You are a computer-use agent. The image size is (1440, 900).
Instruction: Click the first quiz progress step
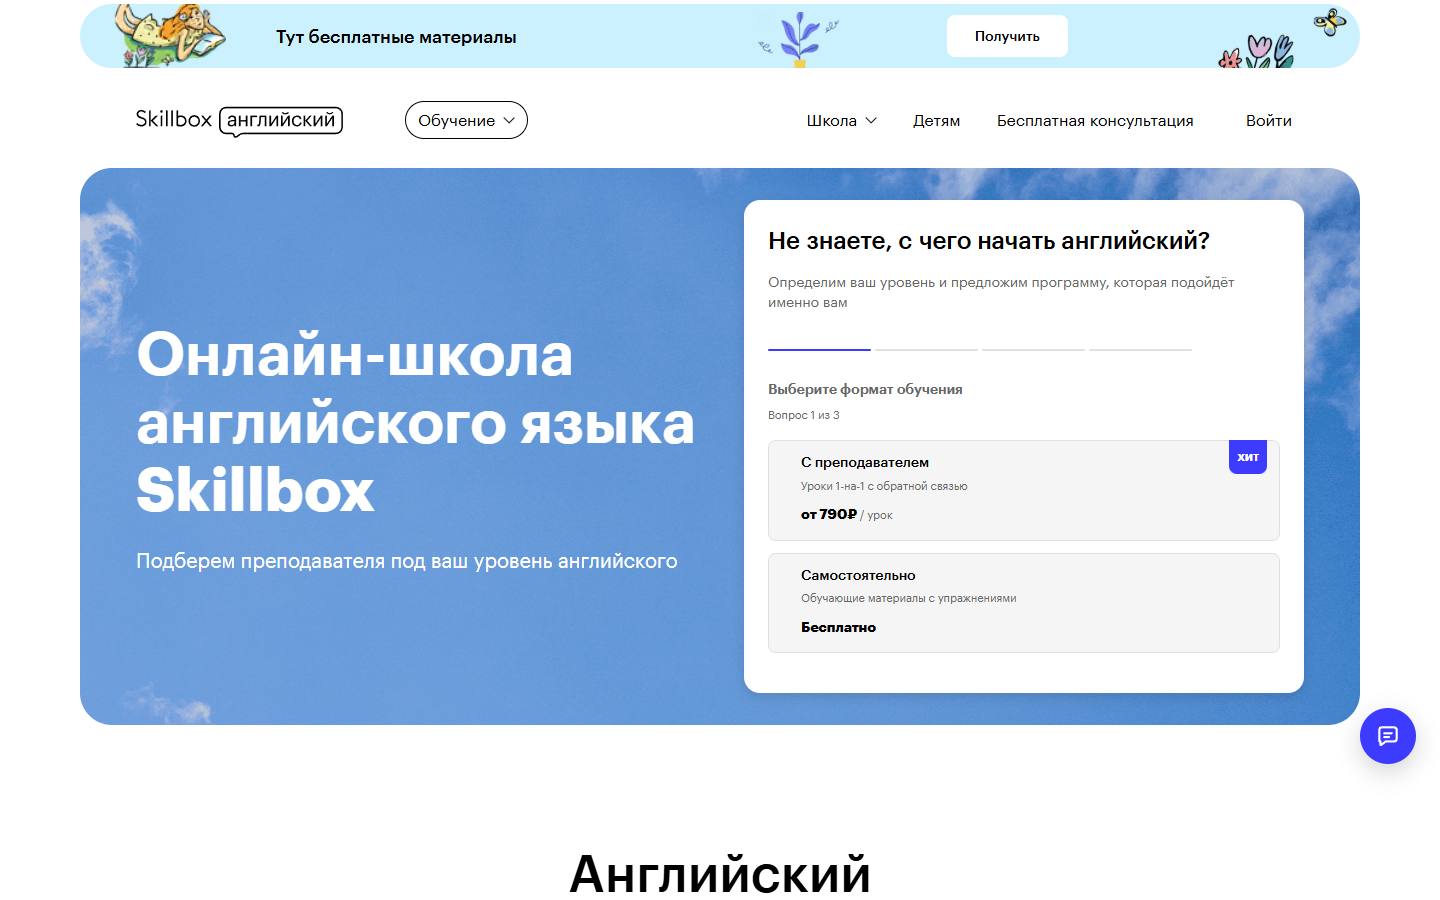pos(819,349)
